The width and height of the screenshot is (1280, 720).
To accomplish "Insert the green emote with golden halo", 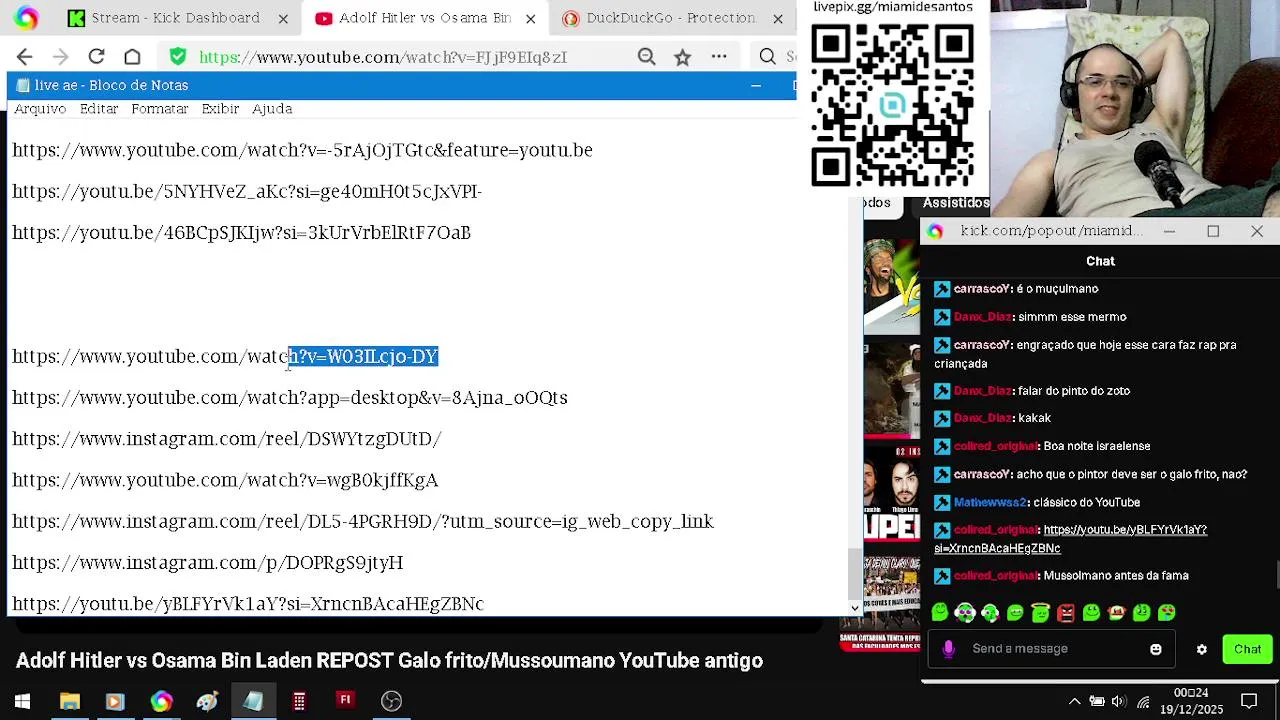I will [x=1041, y=612].
